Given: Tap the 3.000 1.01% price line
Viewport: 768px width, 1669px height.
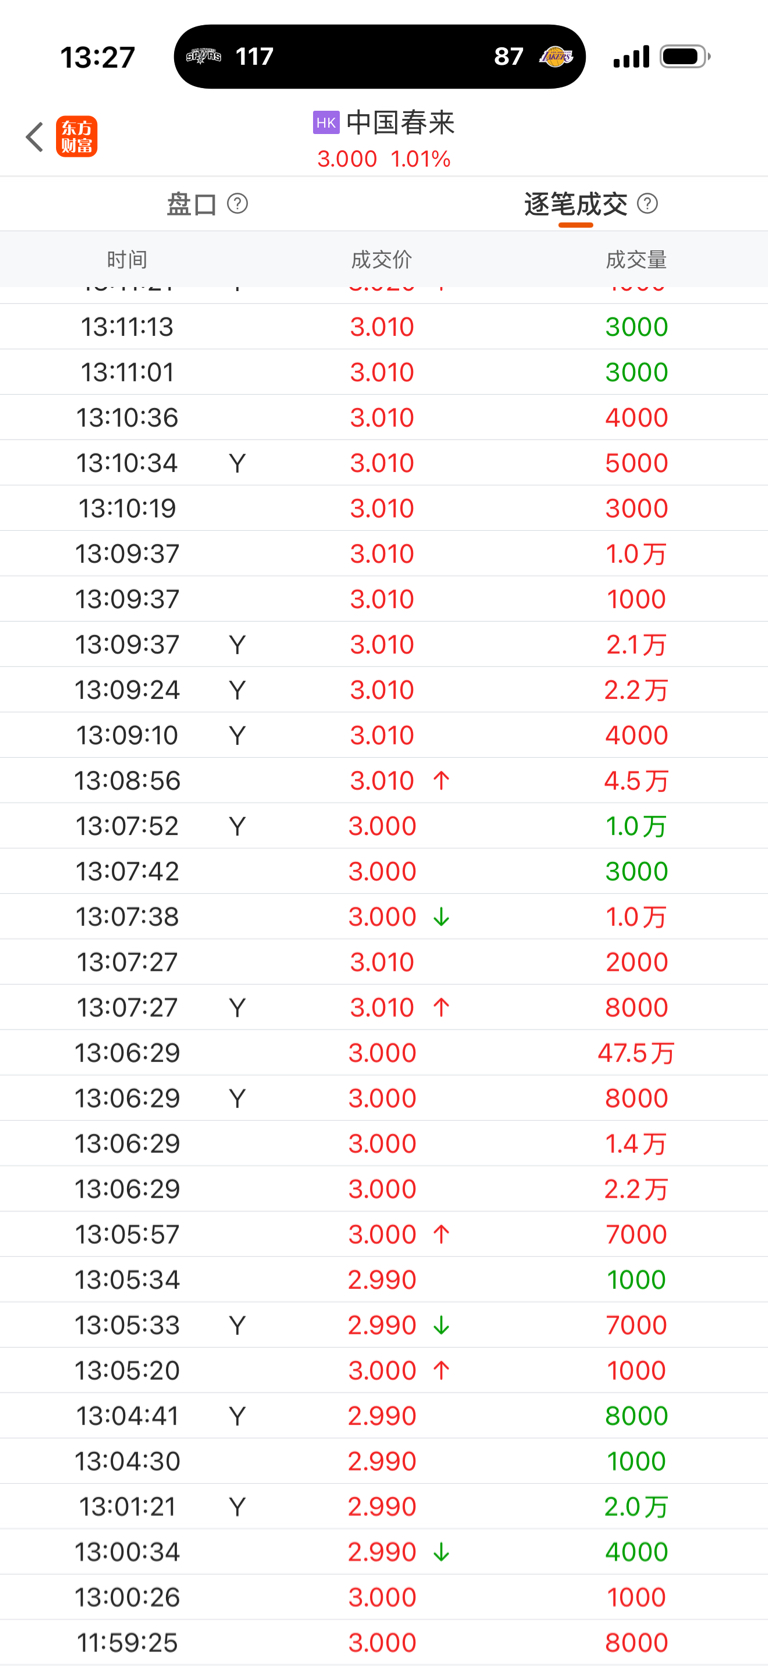Looking at the screenshot, I should click(384, 159).
